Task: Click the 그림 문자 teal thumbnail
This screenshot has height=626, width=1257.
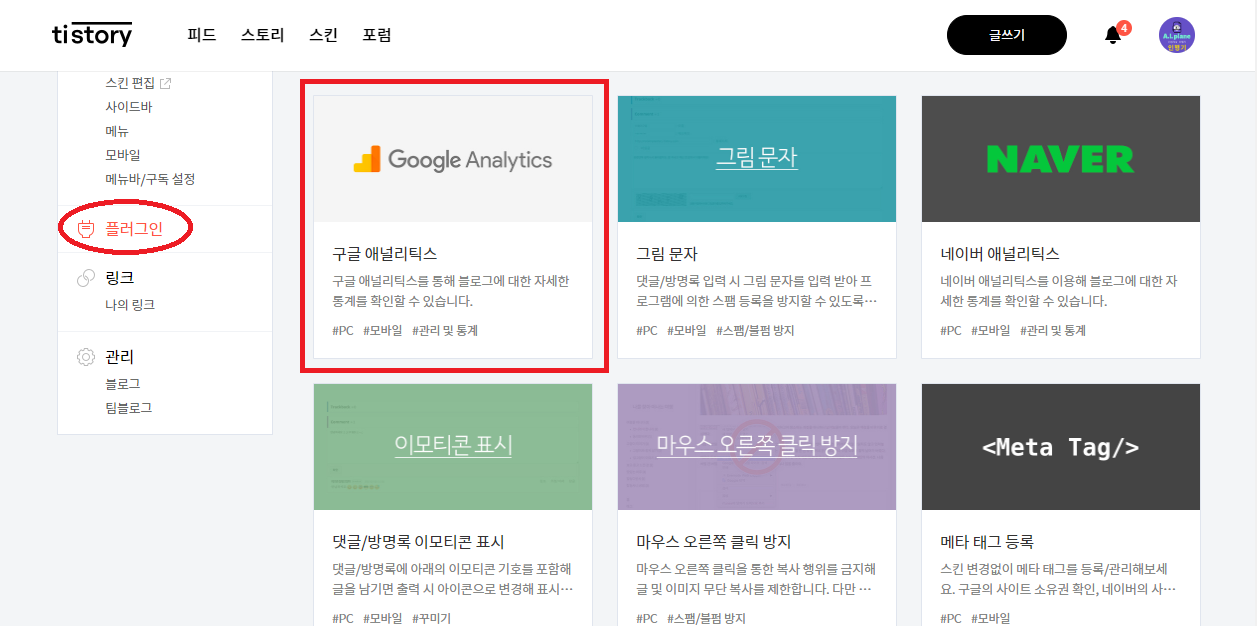Action: coord(757,159)
